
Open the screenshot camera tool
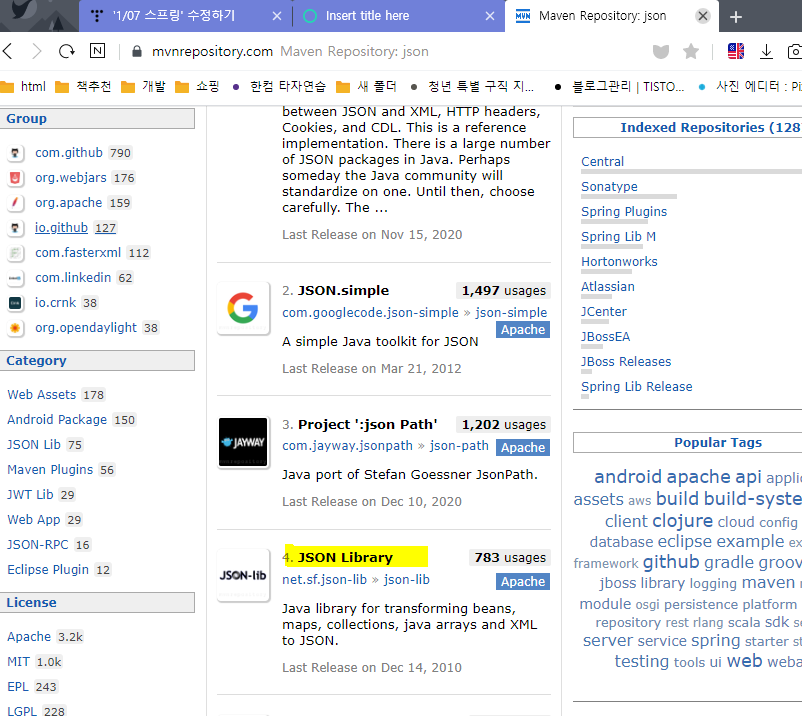tap(795, 51)
